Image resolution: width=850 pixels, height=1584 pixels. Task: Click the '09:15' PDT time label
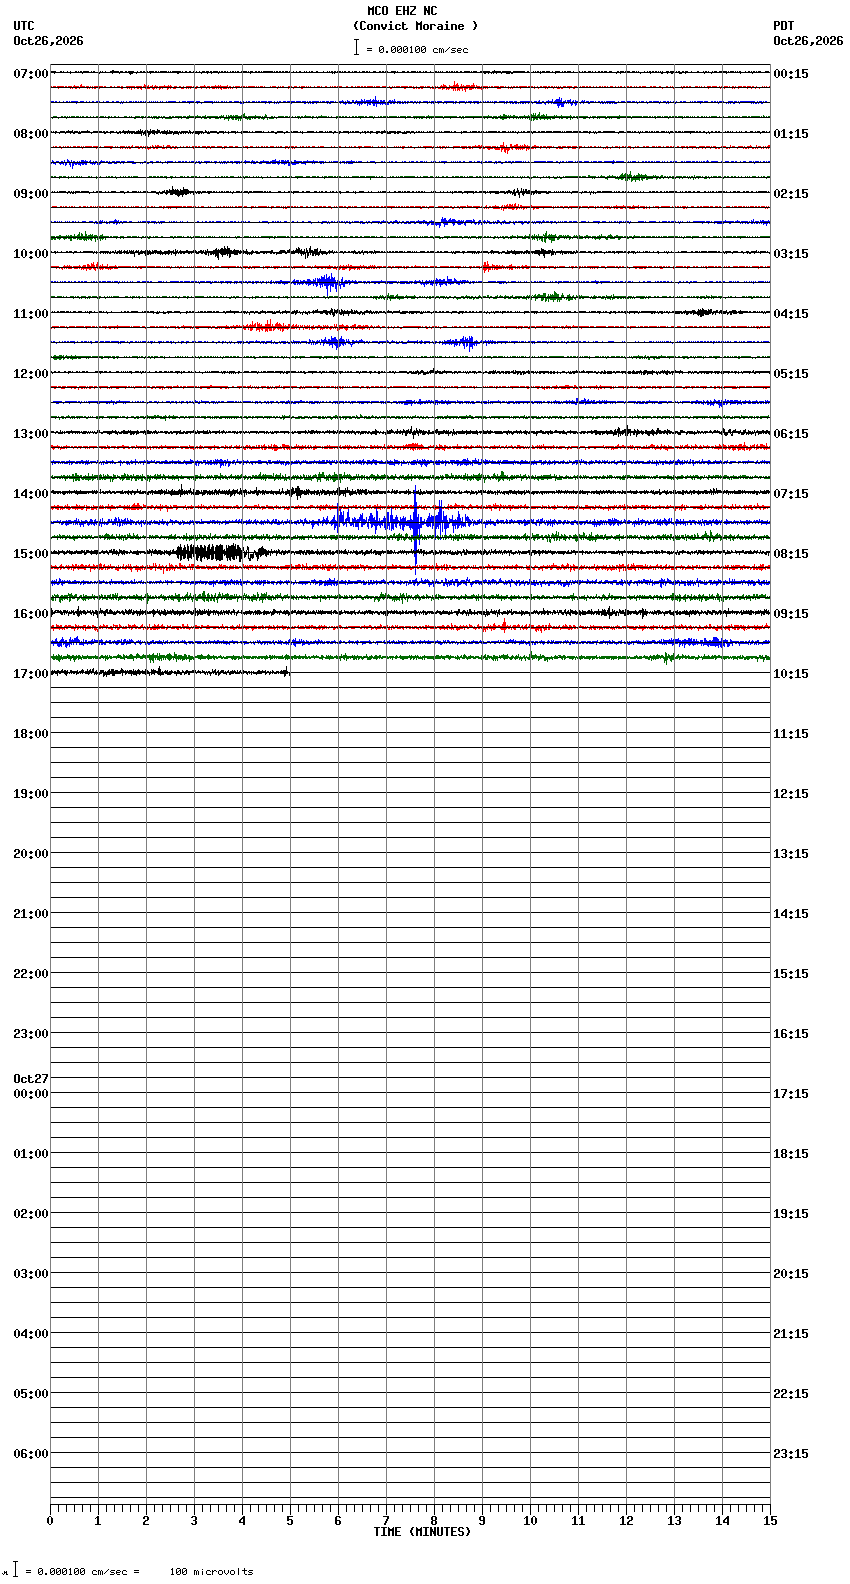(791, 614)
